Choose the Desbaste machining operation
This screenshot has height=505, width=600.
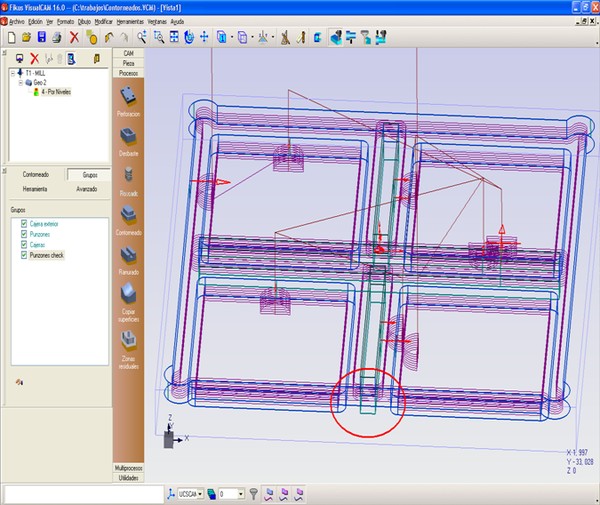tap(128, 137)
